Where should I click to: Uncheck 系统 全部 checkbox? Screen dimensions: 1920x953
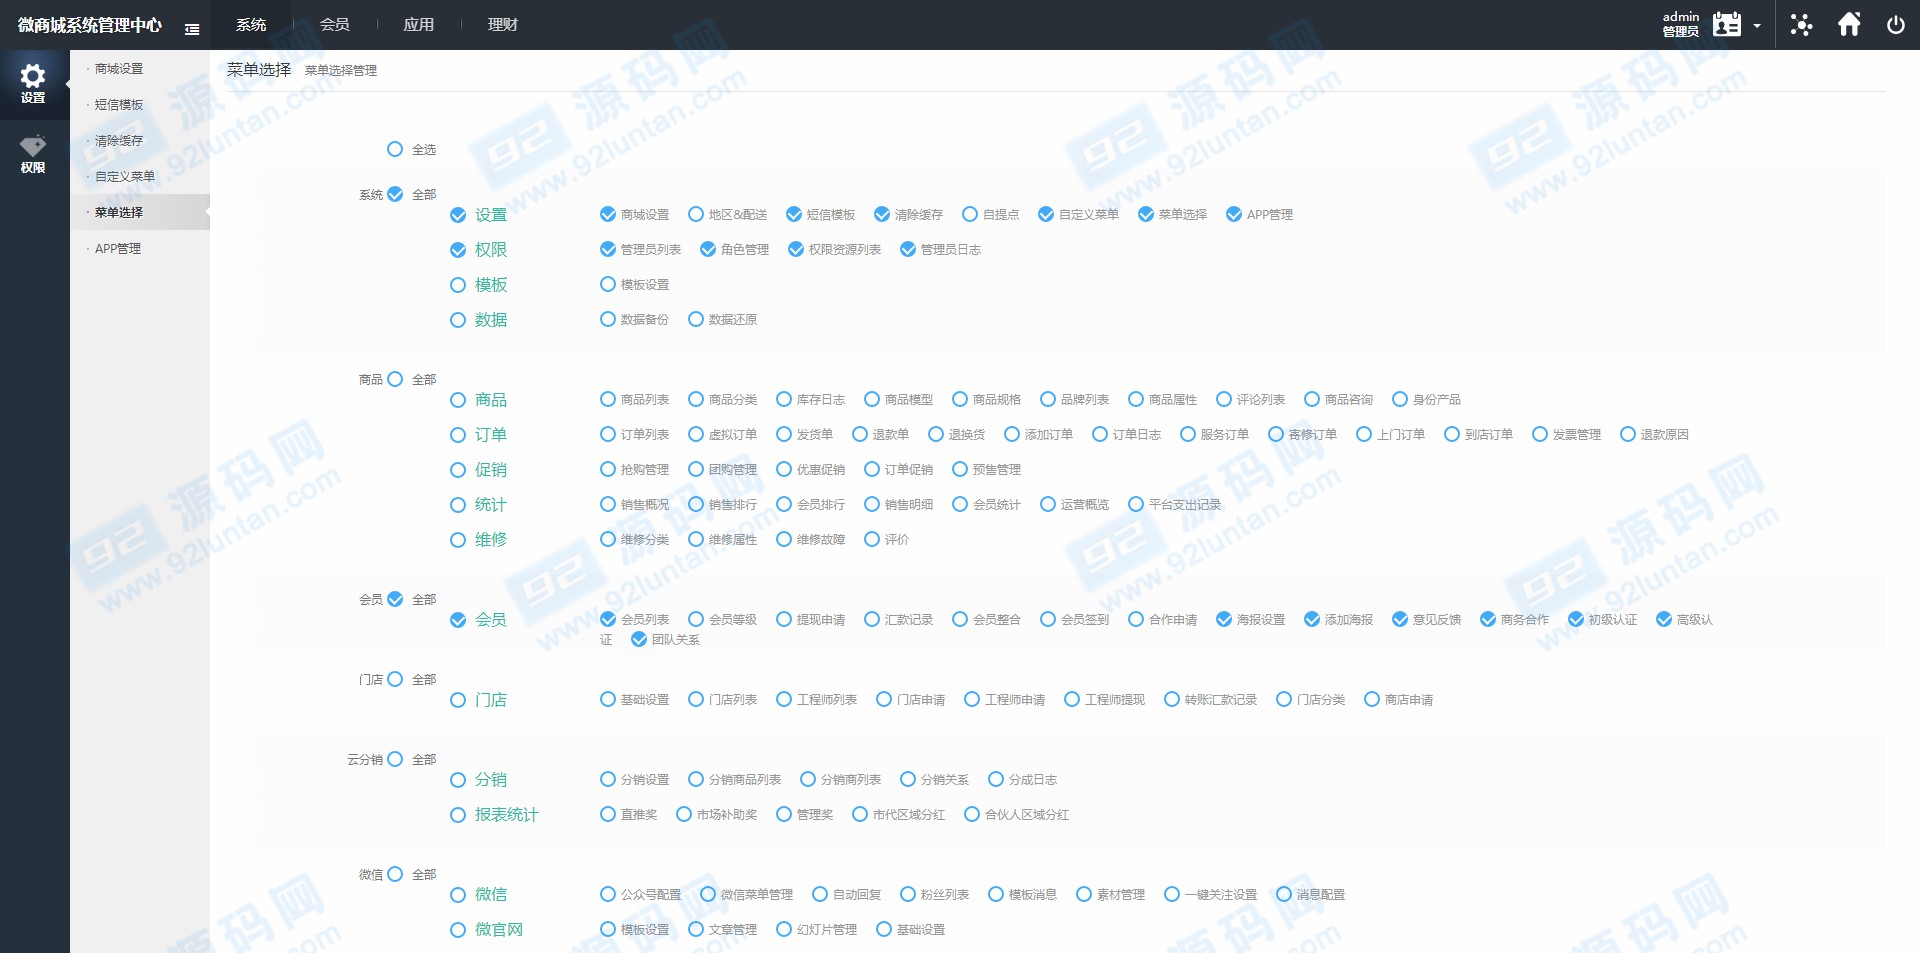click(395, 195)
